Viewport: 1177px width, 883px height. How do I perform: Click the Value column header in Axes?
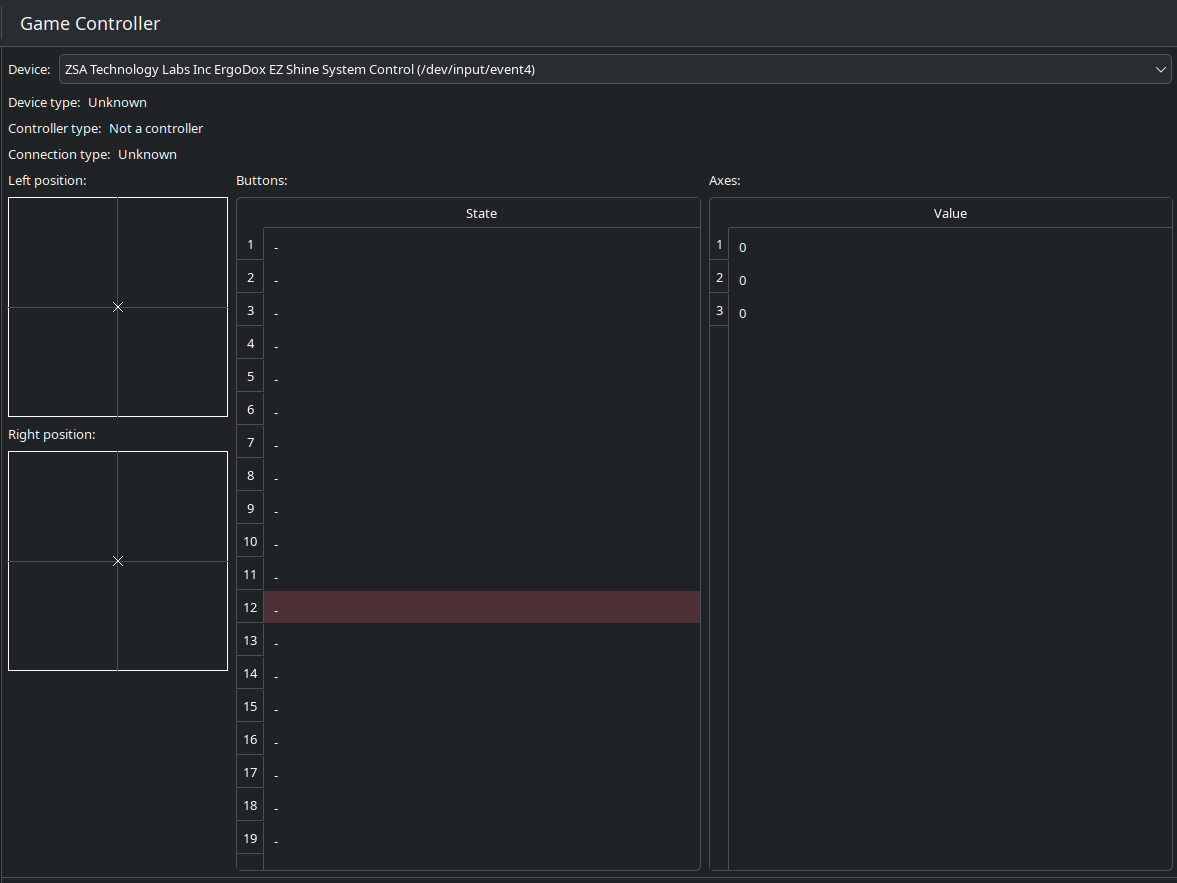950,213
